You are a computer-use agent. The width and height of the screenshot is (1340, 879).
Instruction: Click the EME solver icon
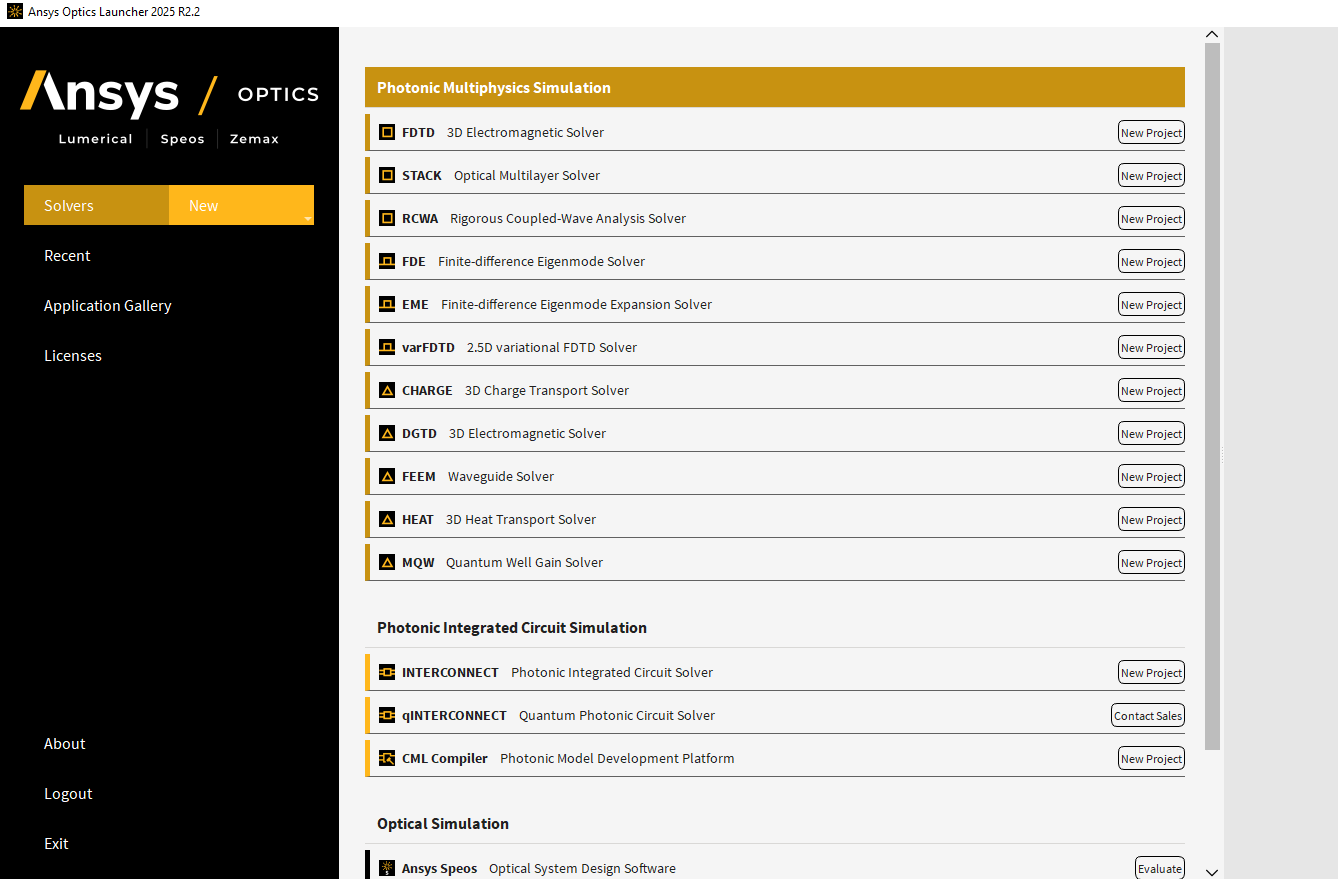tap(387, 304)
